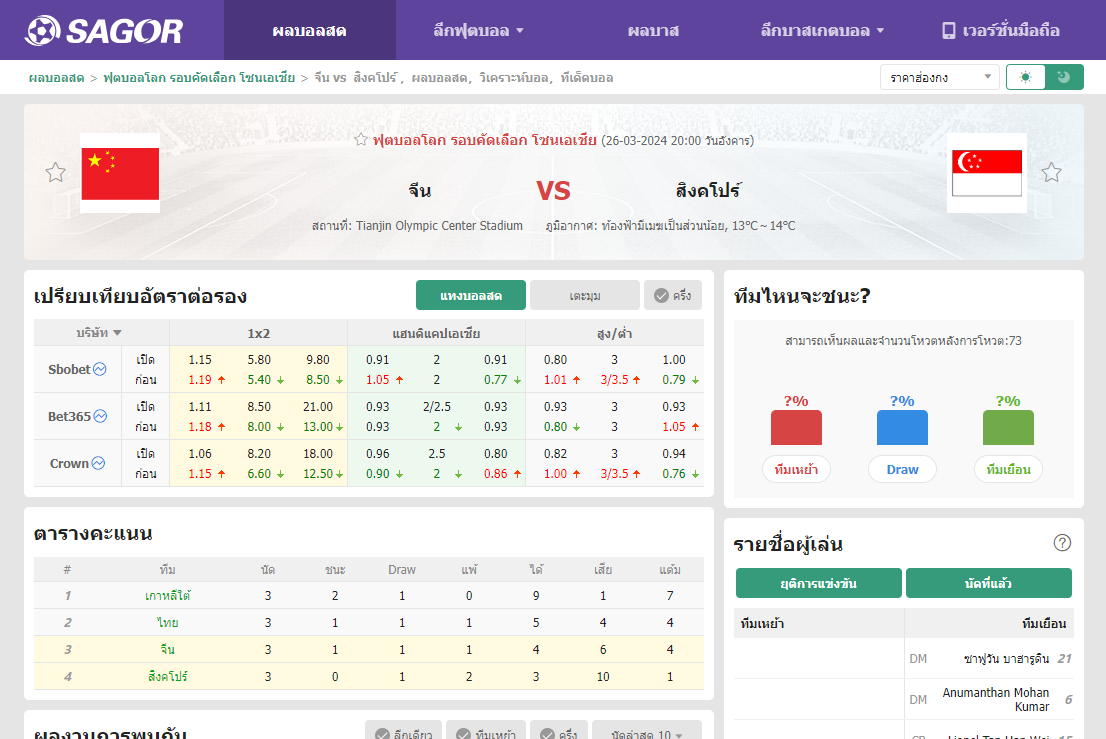
Task: Click Crown pre-match draw odds 6.60
Action: pyautogui.click(x=259, y=474)
